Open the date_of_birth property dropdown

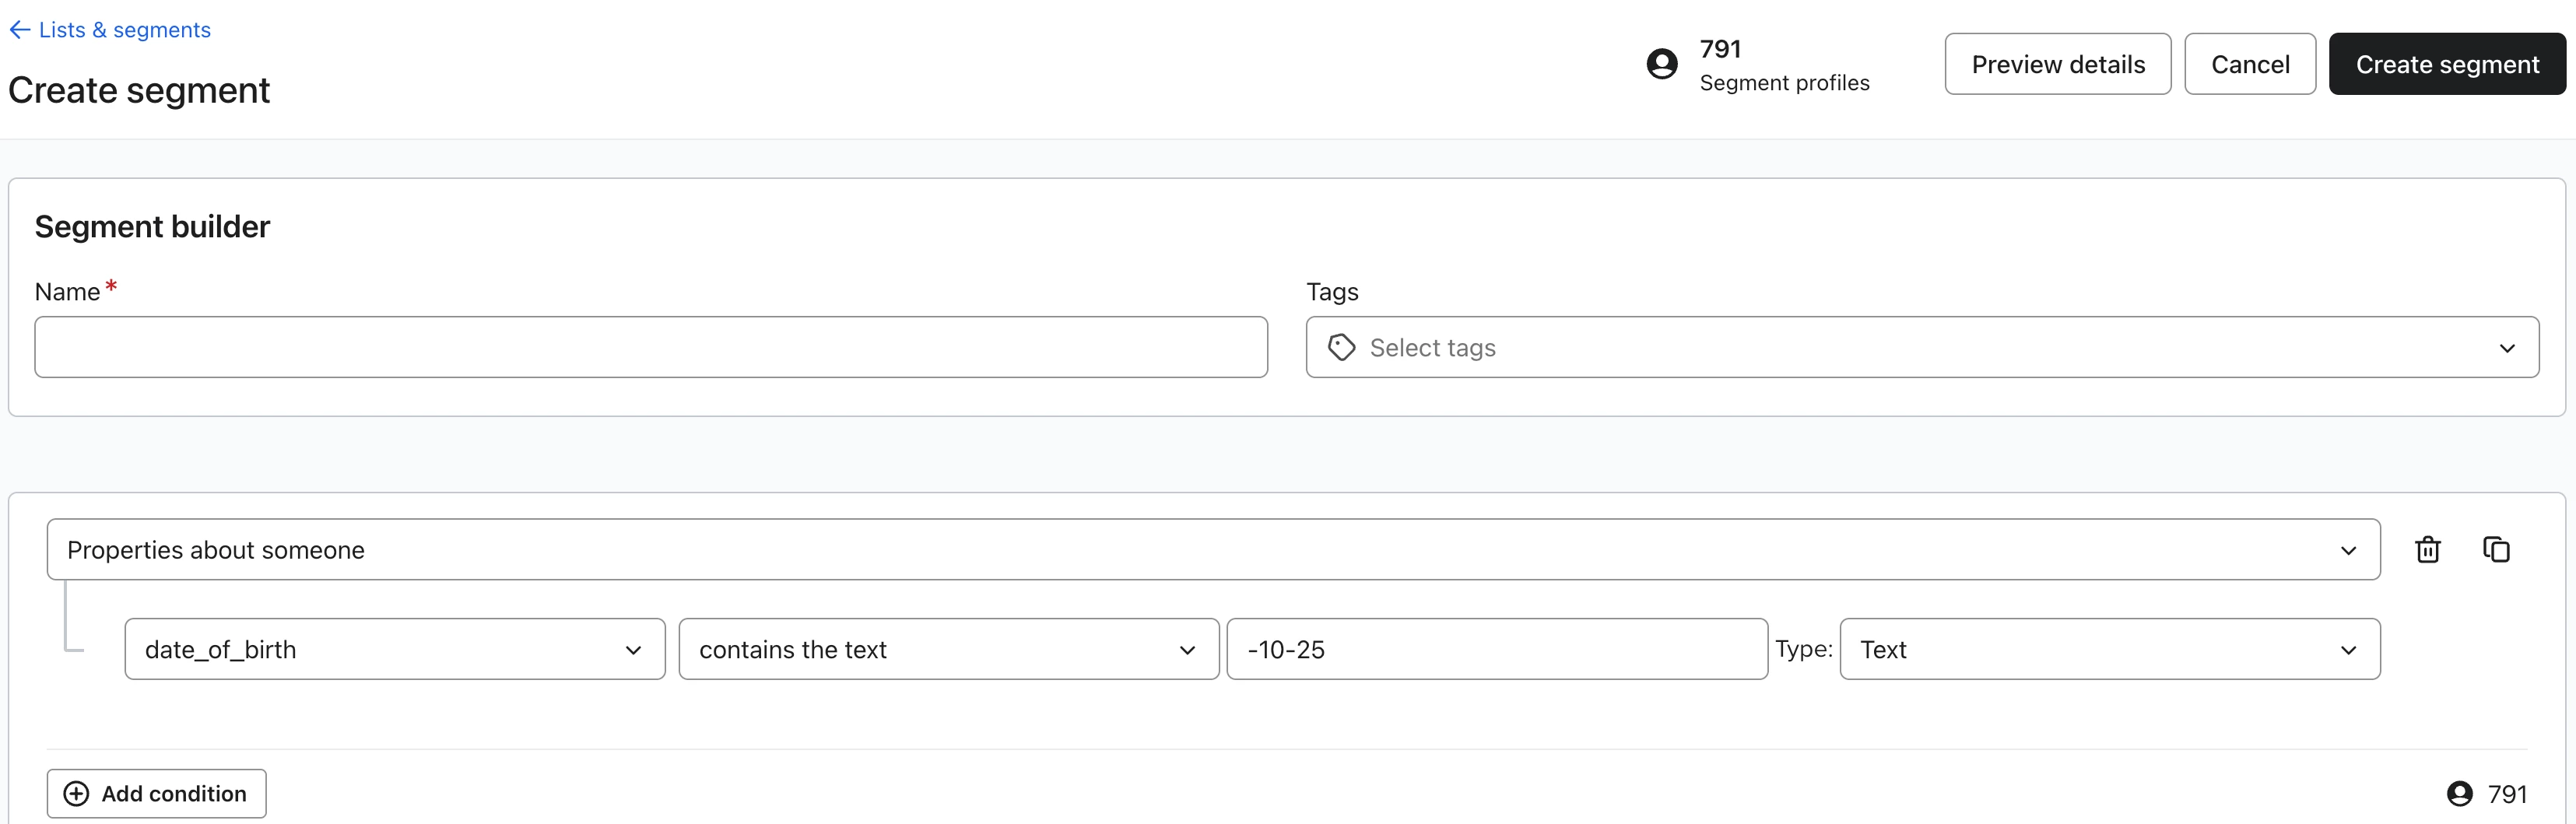394,649
